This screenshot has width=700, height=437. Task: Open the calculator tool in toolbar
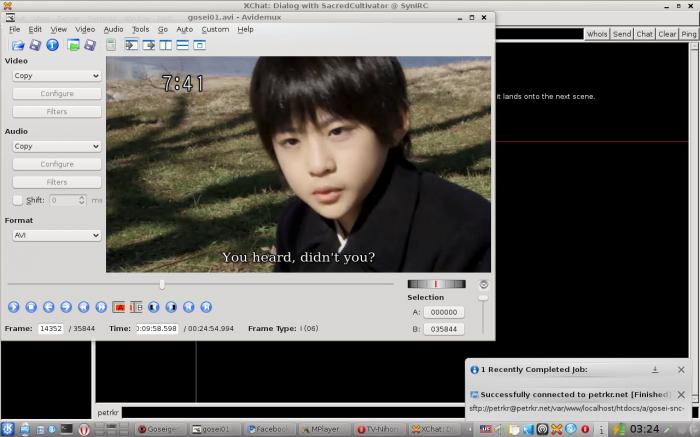[111, 45]
